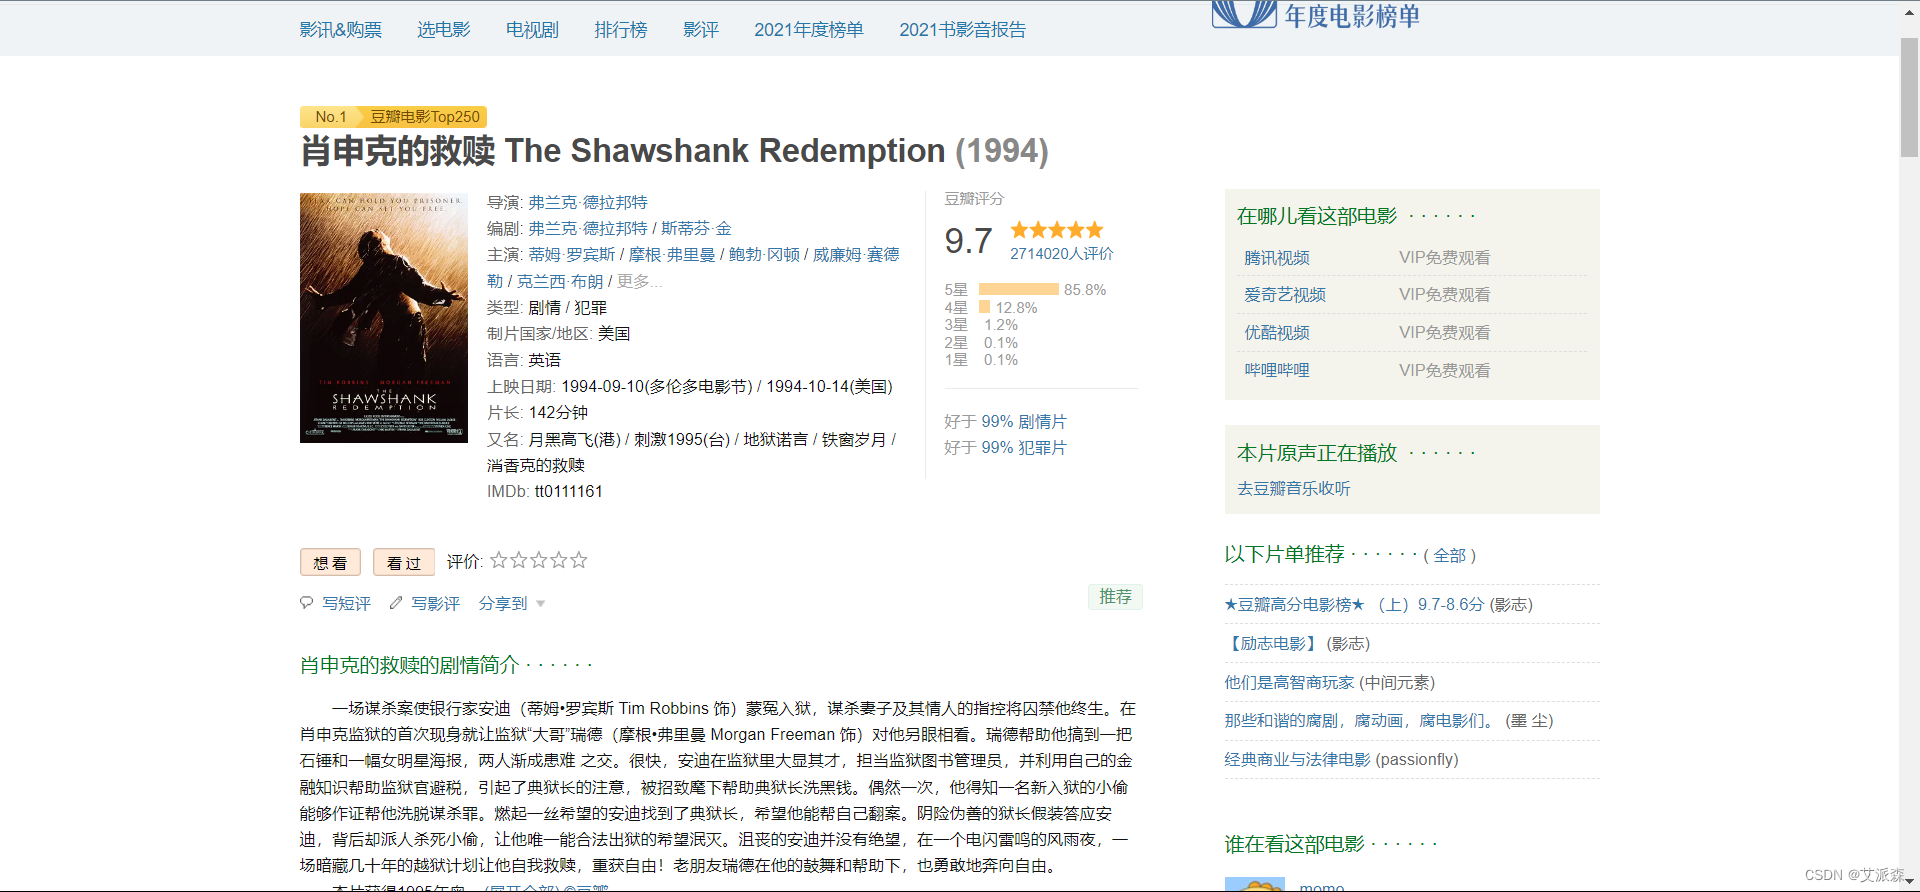Click the pencil icon beside 写影评

point(396,603)
